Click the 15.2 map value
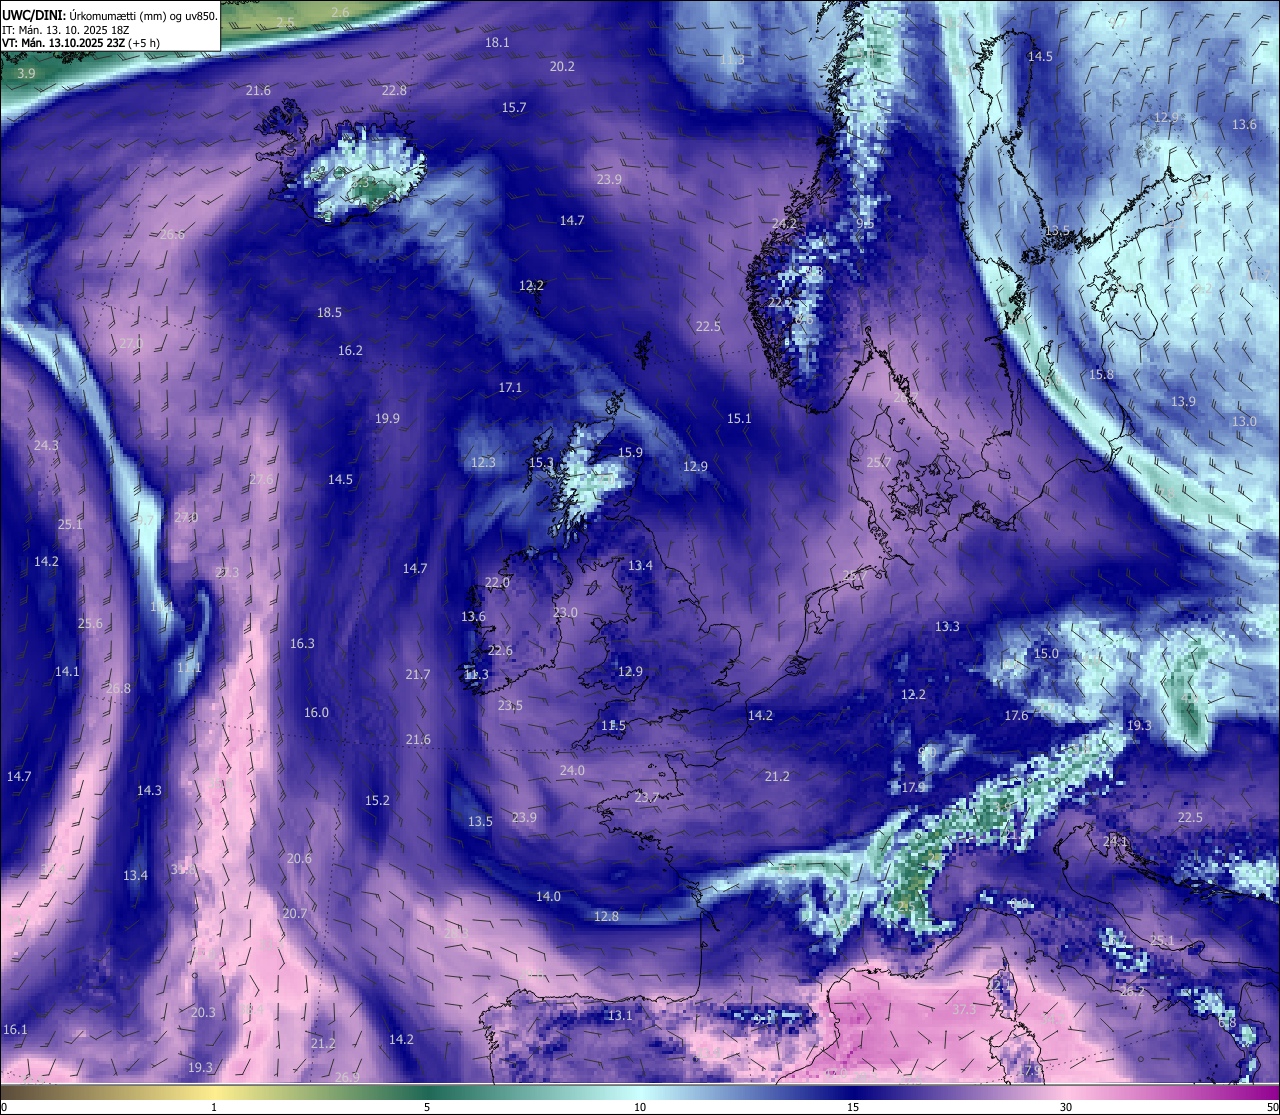 (x=377, y=801)
